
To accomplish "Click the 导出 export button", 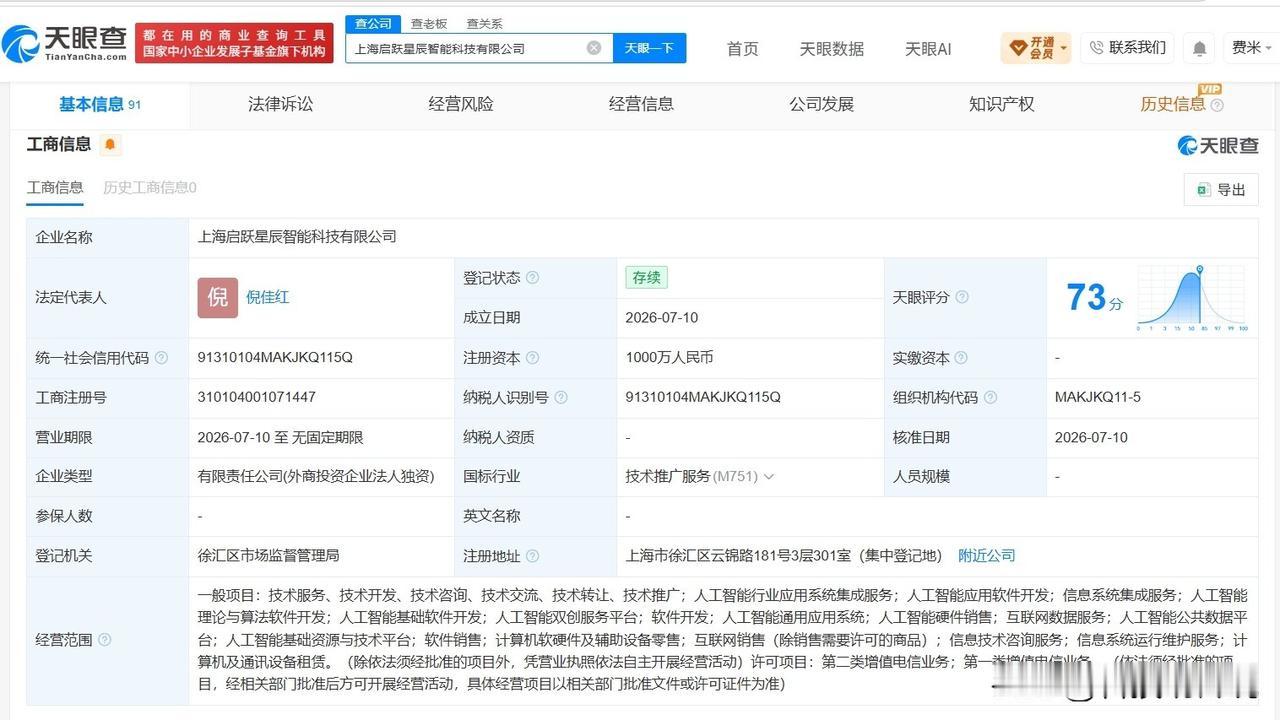I will [x=1221, y=190].
